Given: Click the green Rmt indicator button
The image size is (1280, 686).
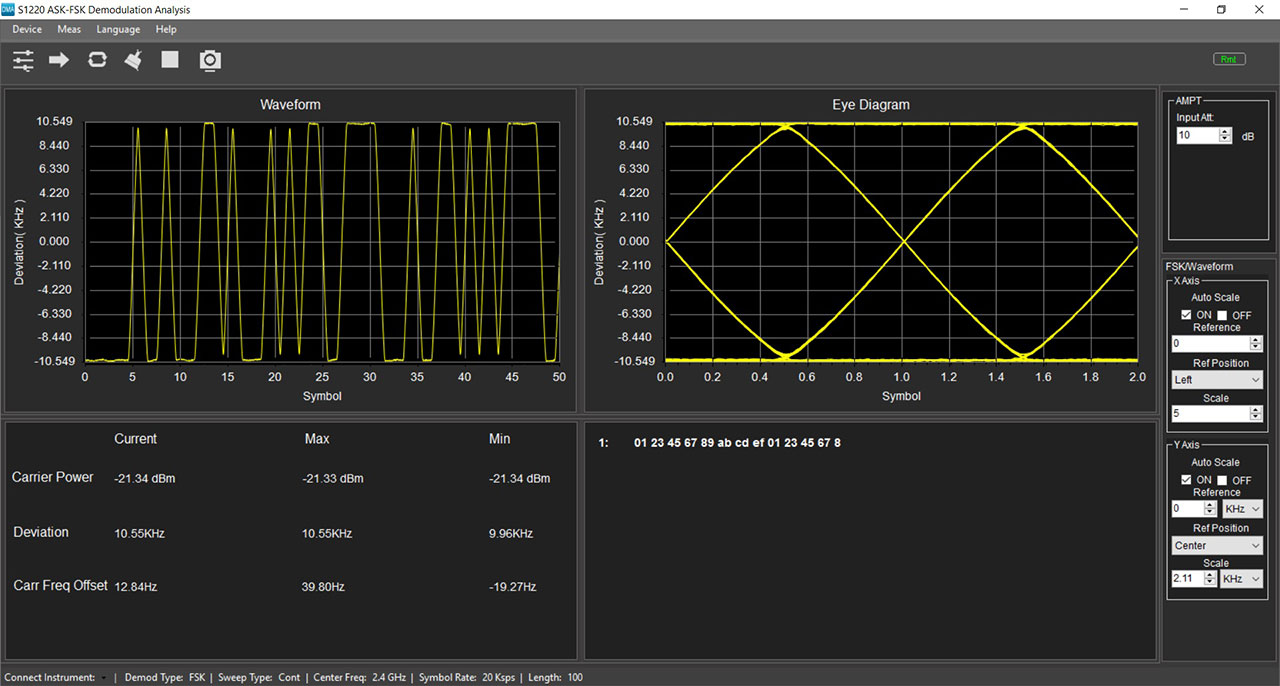Looking at the screenshot, I should pyautogui.click(x=1229, y=58).
